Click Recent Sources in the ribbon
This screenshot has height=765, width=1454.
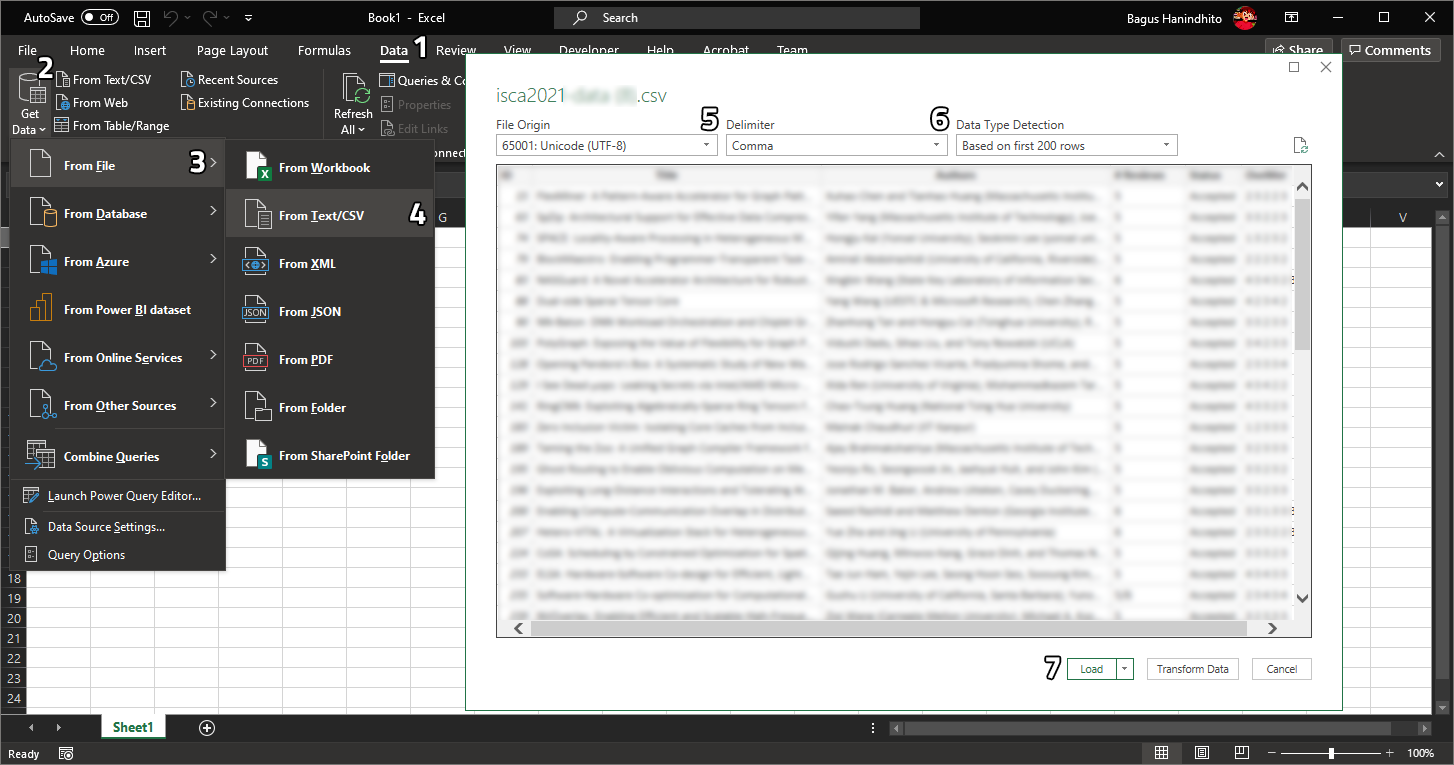click(230, 80)
